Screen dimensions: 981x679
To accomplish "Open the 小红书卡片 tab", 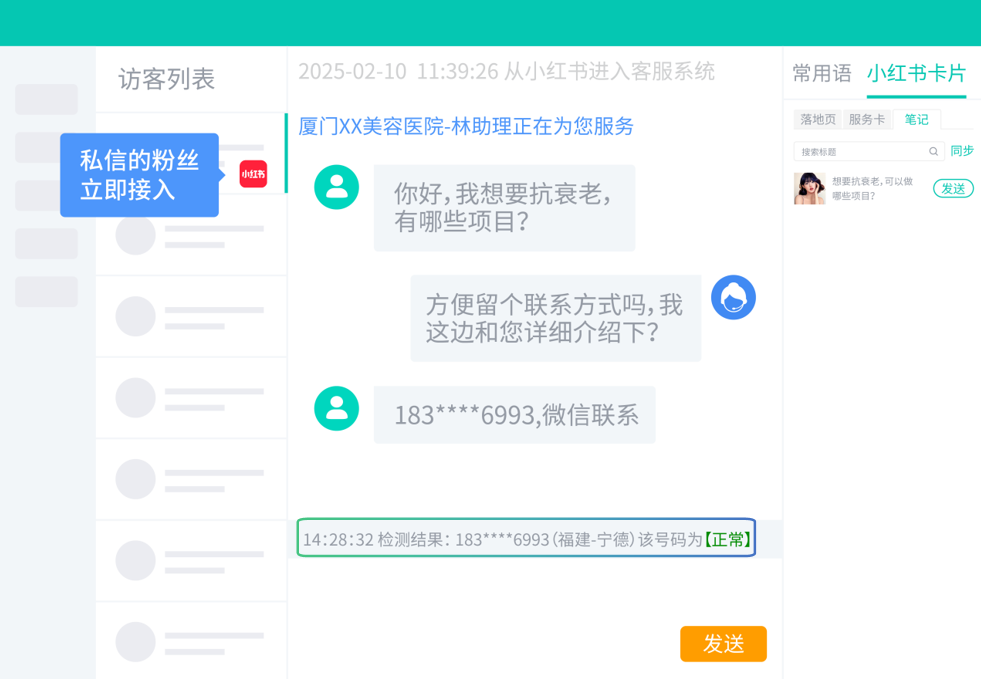I will click(917, 73).
